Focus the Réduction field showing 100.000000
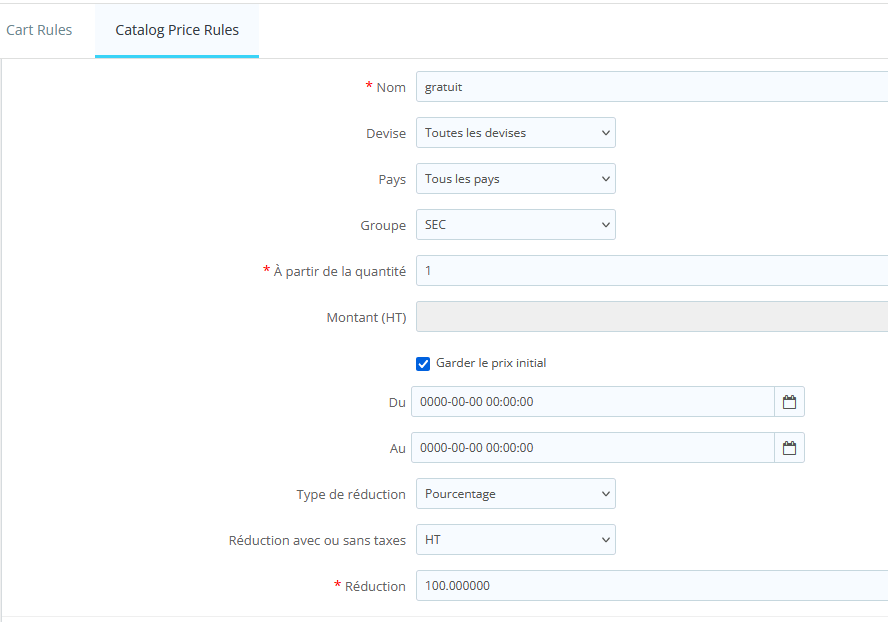This screenshot has width=888, height=622. coord(650,586)
